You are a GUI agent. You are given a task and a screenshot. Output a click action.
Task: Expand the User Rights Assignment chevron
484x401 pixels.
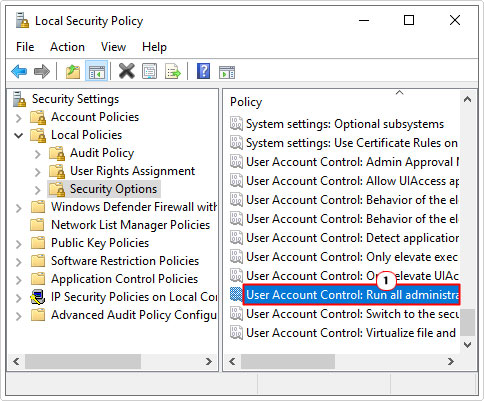click(x=38, y=172)
